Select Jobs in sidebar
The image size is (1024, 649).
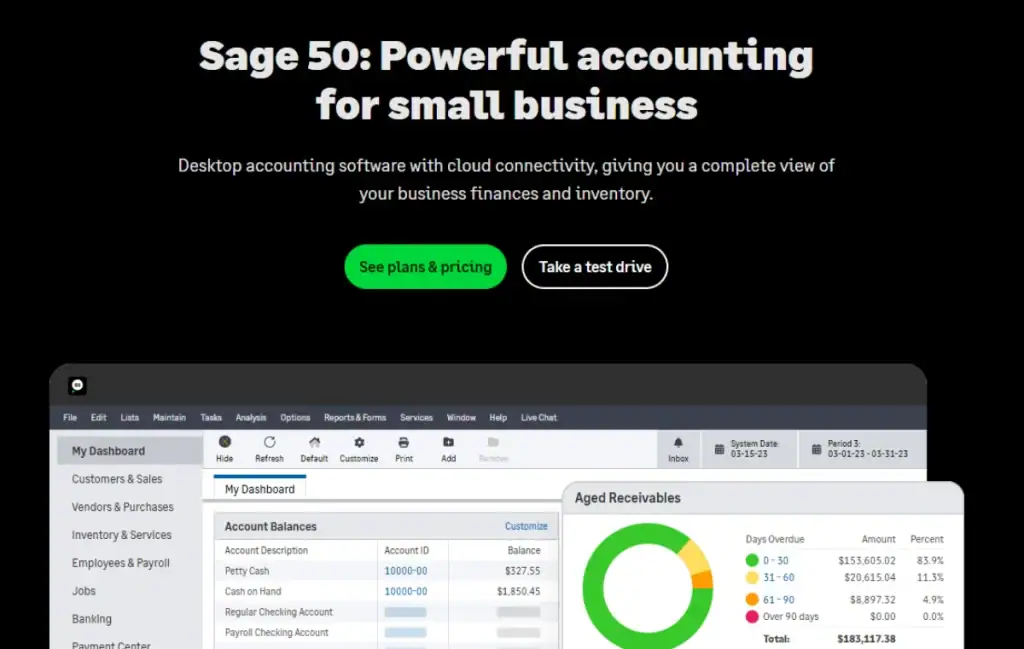[84, 591]
